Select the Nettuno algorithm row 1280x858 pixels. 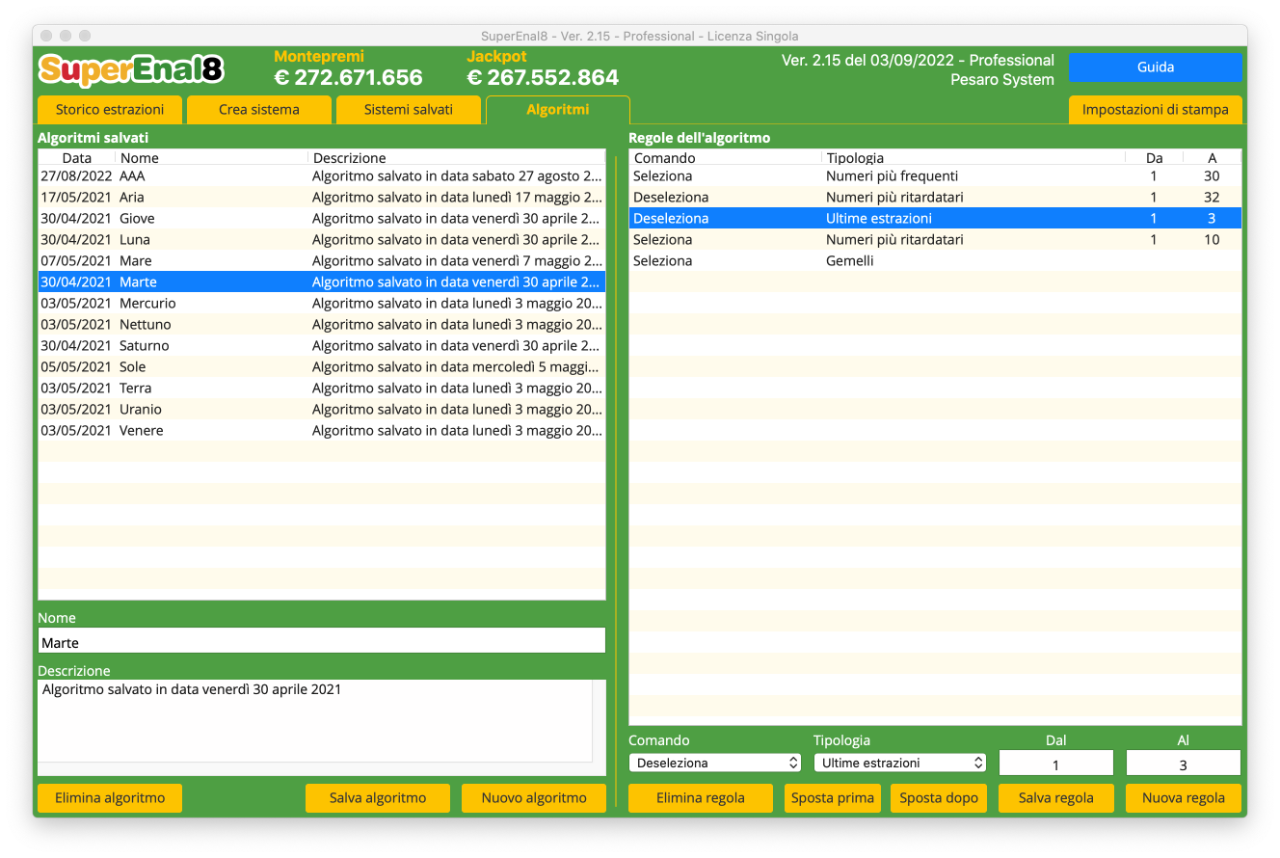tap(322, 324)
